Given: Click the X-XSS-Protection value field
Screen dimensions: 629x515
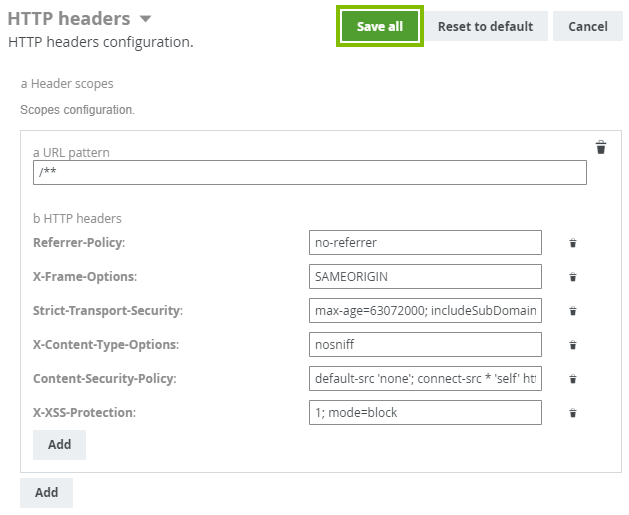Looking at the screenshot, I should (x=425, y=412).
